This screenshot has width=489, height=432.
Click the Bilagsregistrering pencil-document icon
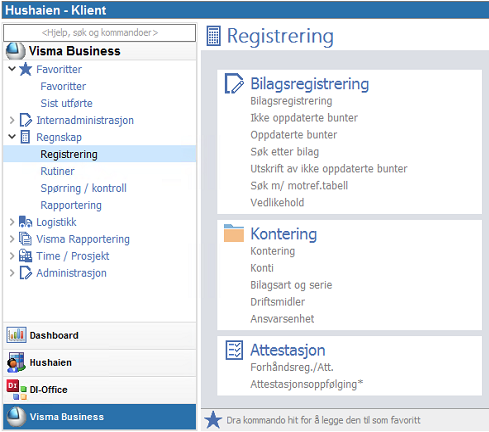coord(234,83)
